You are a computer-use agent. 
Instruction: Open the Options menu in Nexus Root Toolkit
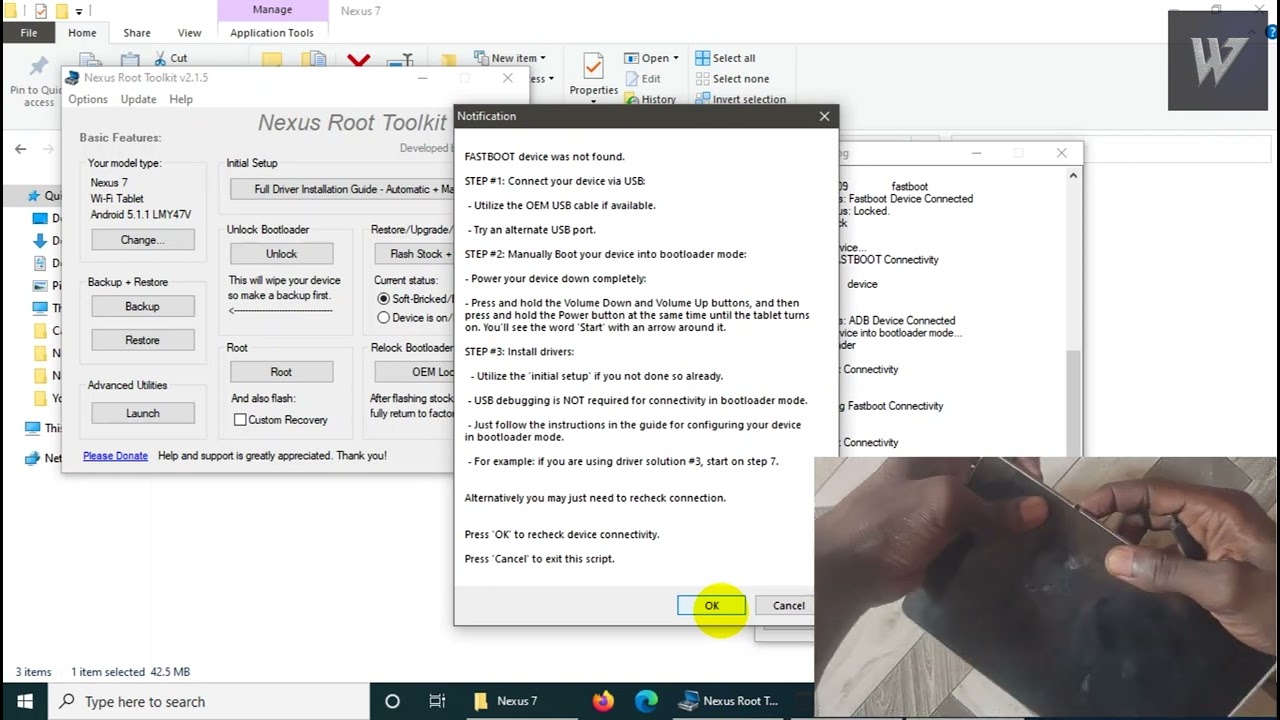click(x=88, y=99)
